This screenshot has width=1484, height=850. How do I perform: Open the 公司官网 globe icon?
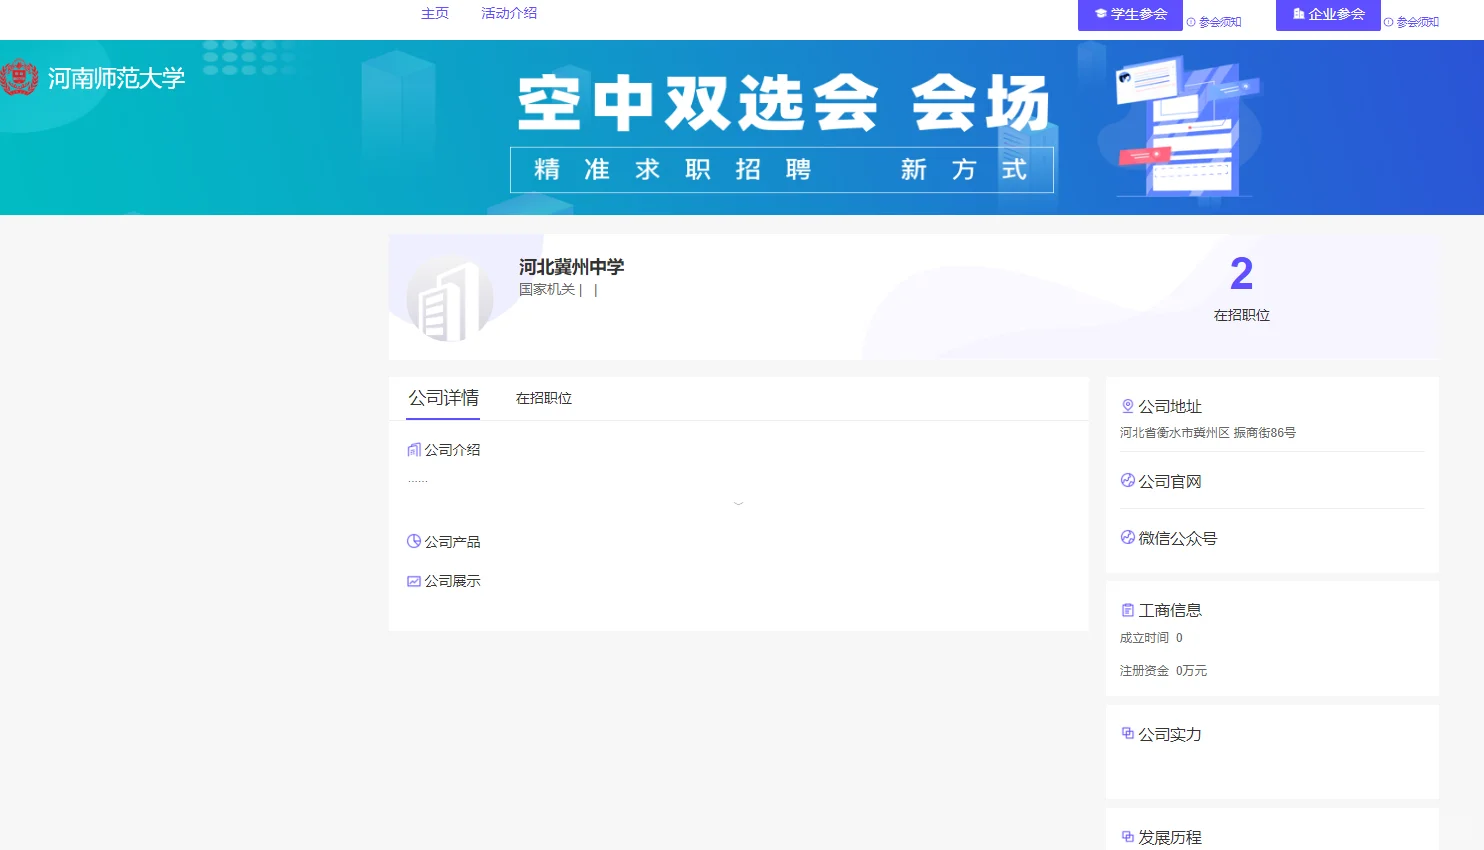[x=1127, y=480]
